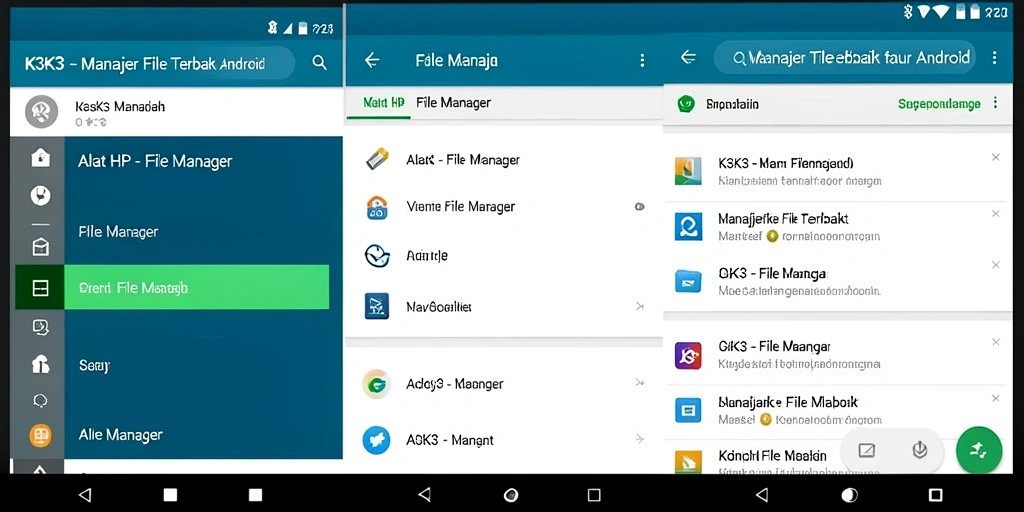Open Manajjerke File Terbakt search result
Image resolution: width=1024 pixels, height=512 pixels.
click(x=836, y=227)
